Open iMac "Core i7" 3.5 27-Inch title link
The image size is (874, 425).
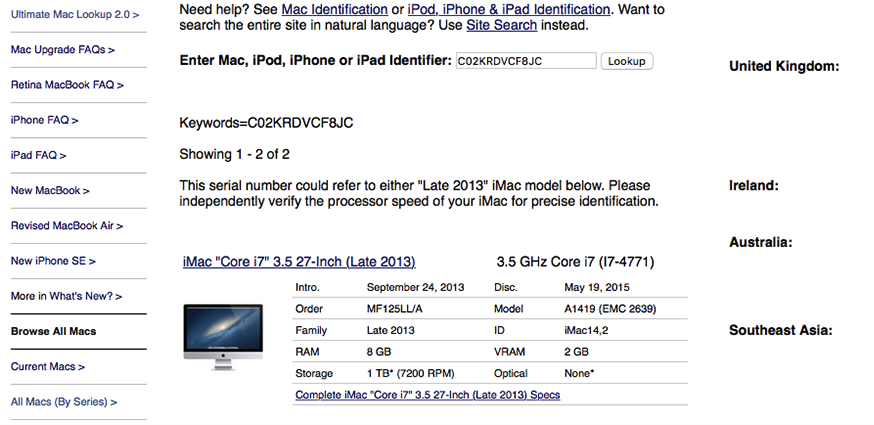pos(298,262)
